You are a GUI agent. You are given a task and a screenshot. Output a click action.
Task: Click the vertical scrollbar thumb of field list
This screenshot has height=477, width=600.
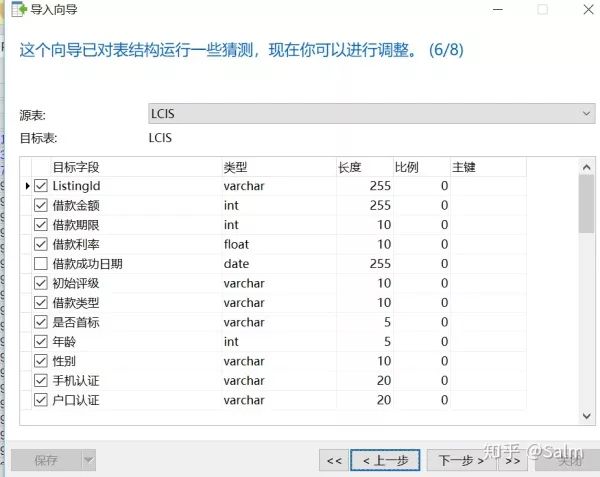(586, 204)
